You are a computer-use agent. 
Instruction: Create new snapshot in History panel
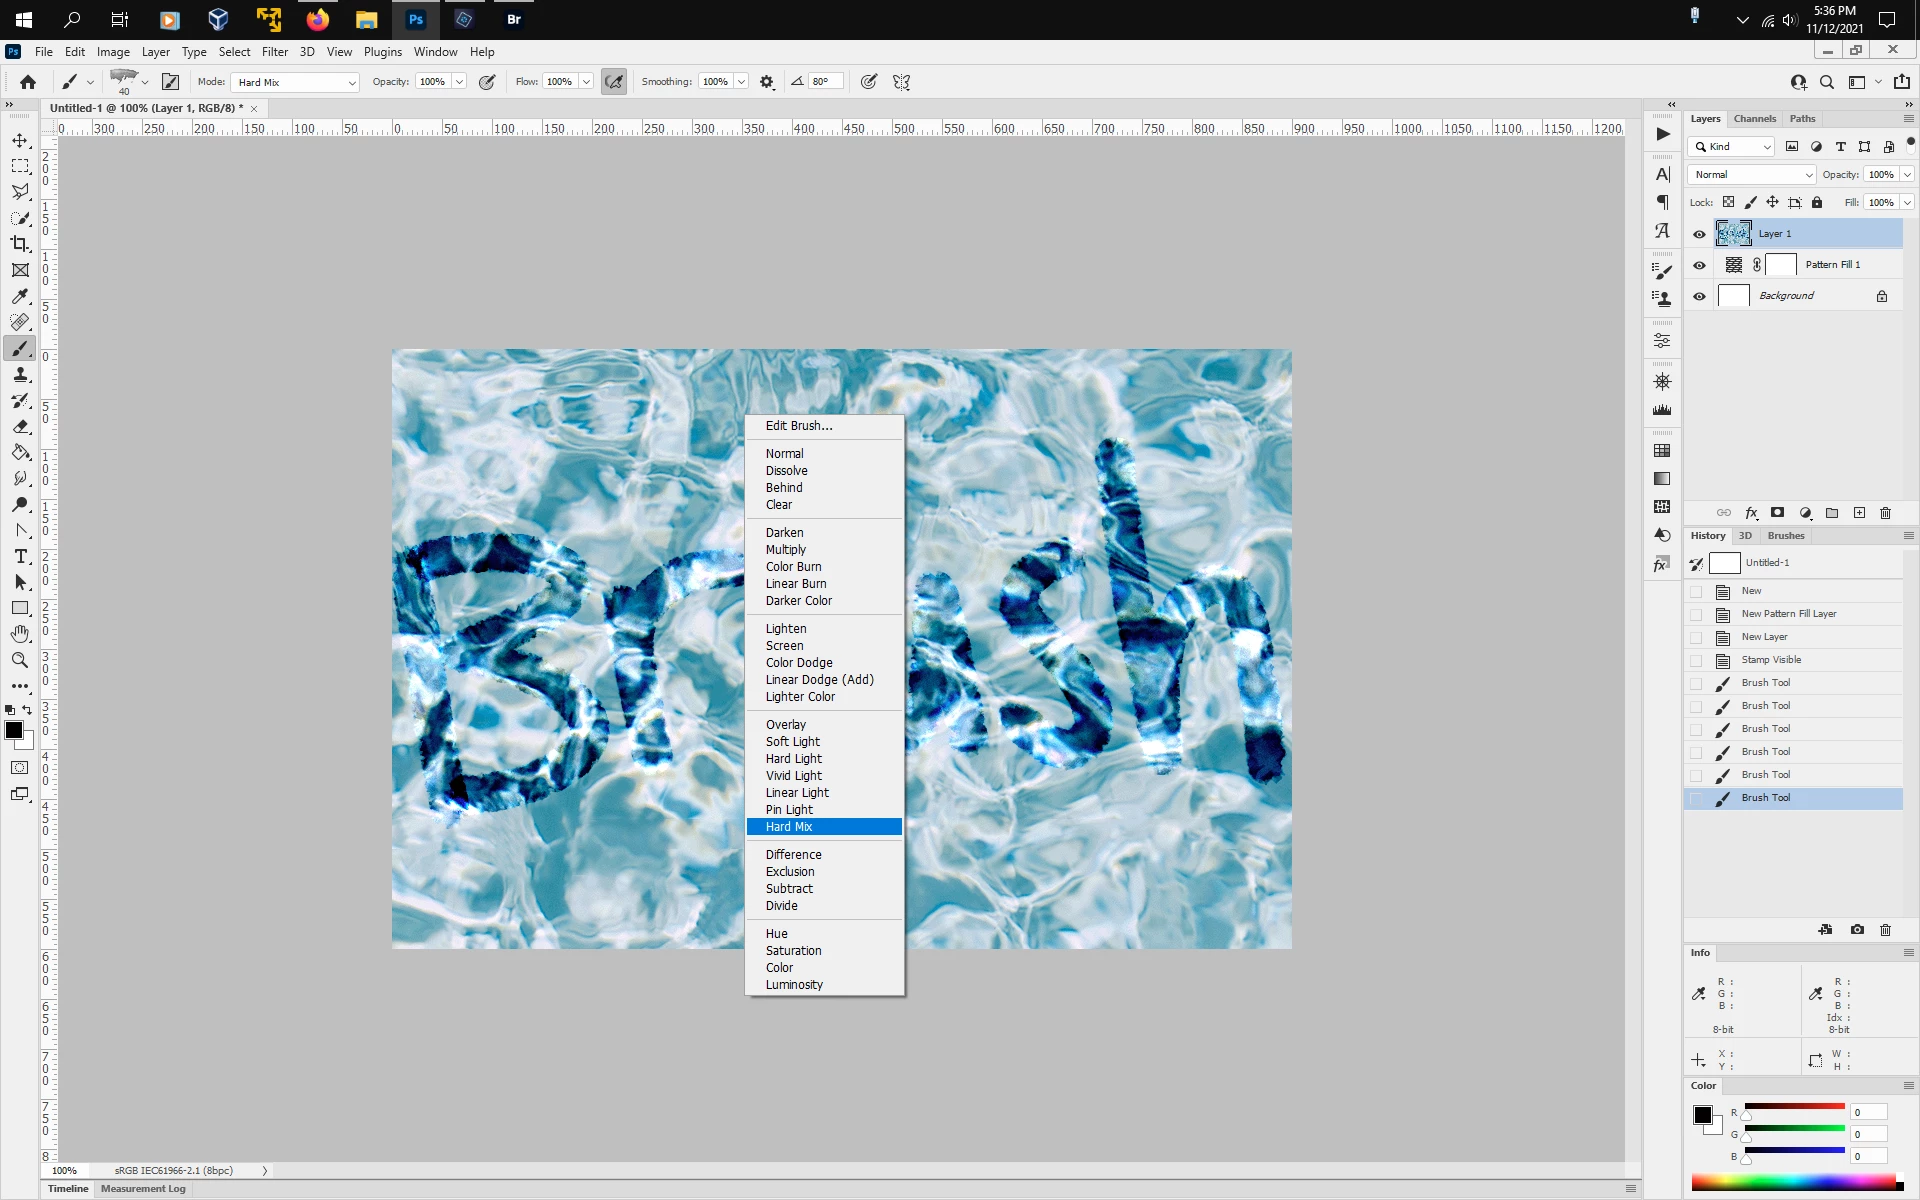pos(1857,930)
